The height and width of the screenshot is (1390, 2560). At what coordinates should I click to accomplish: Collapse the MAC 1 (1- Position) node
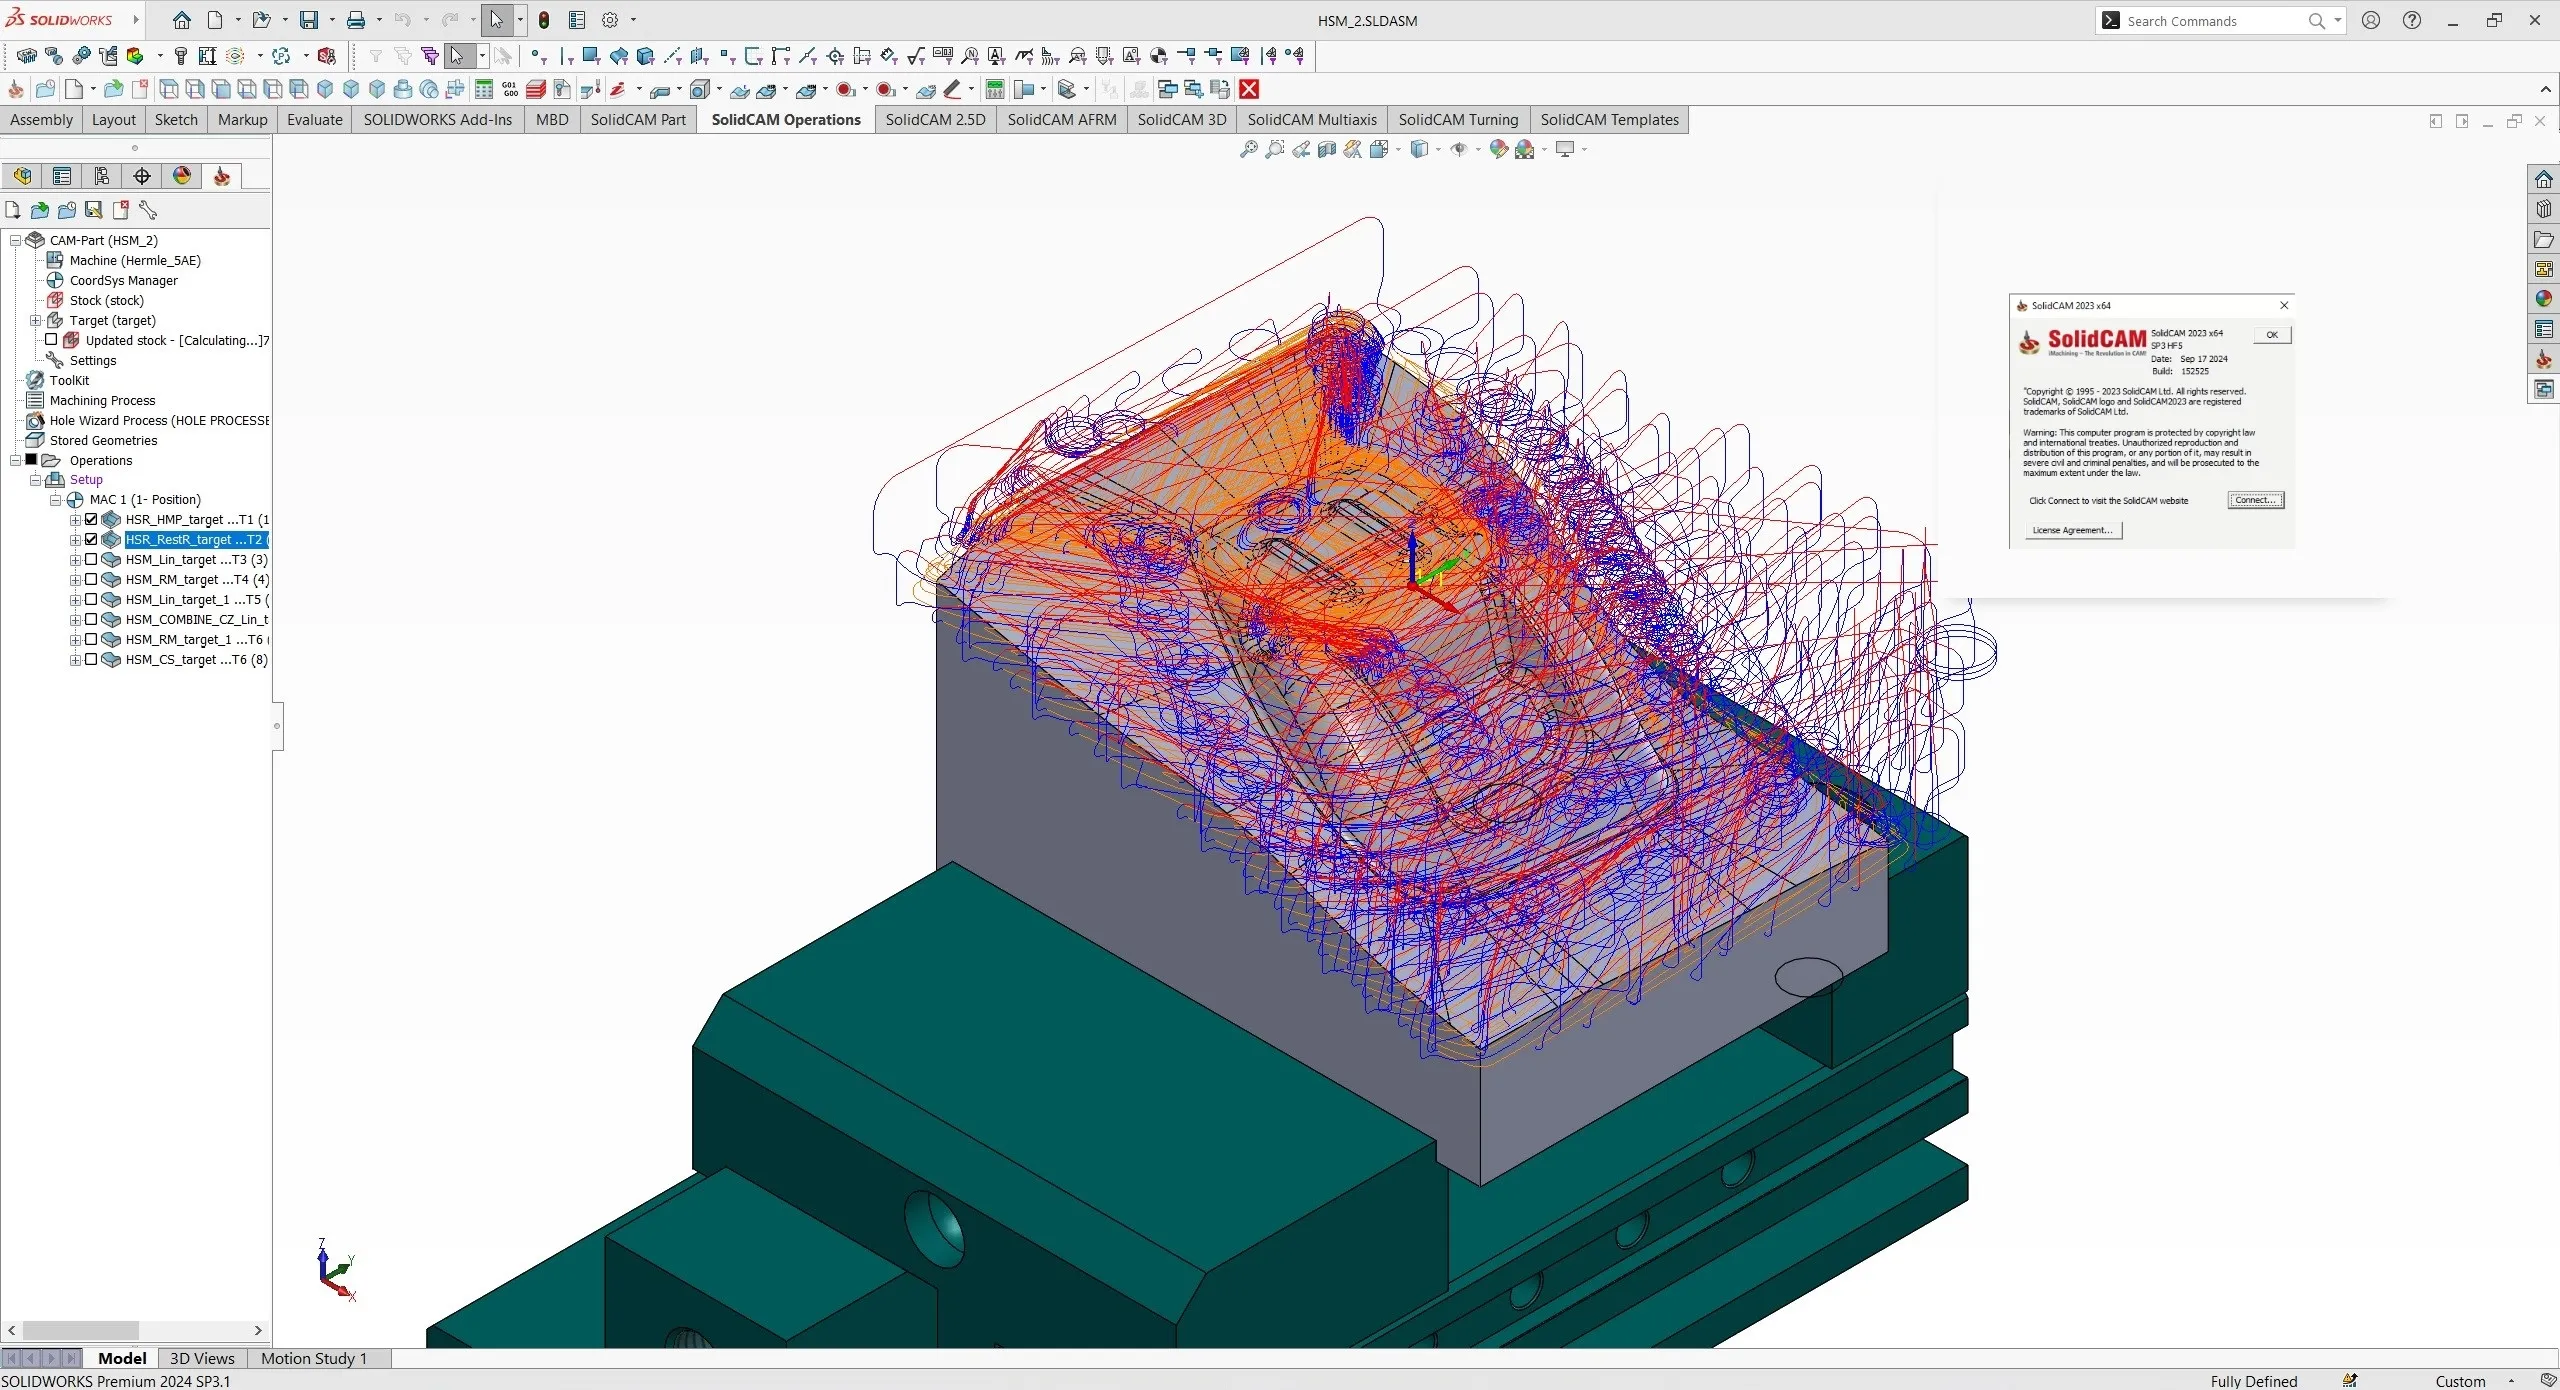[55, 500]
